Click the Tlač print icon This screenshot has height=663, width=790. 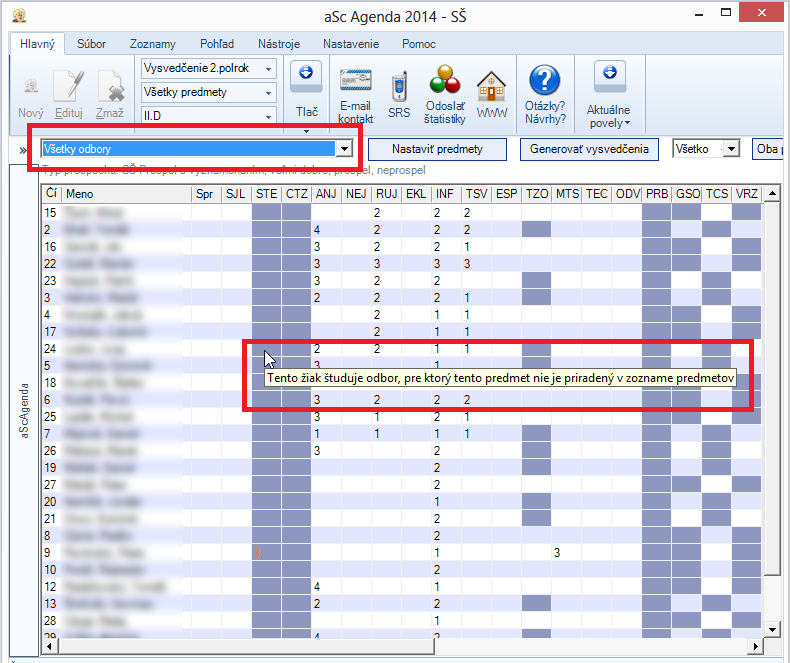[306, 77]
